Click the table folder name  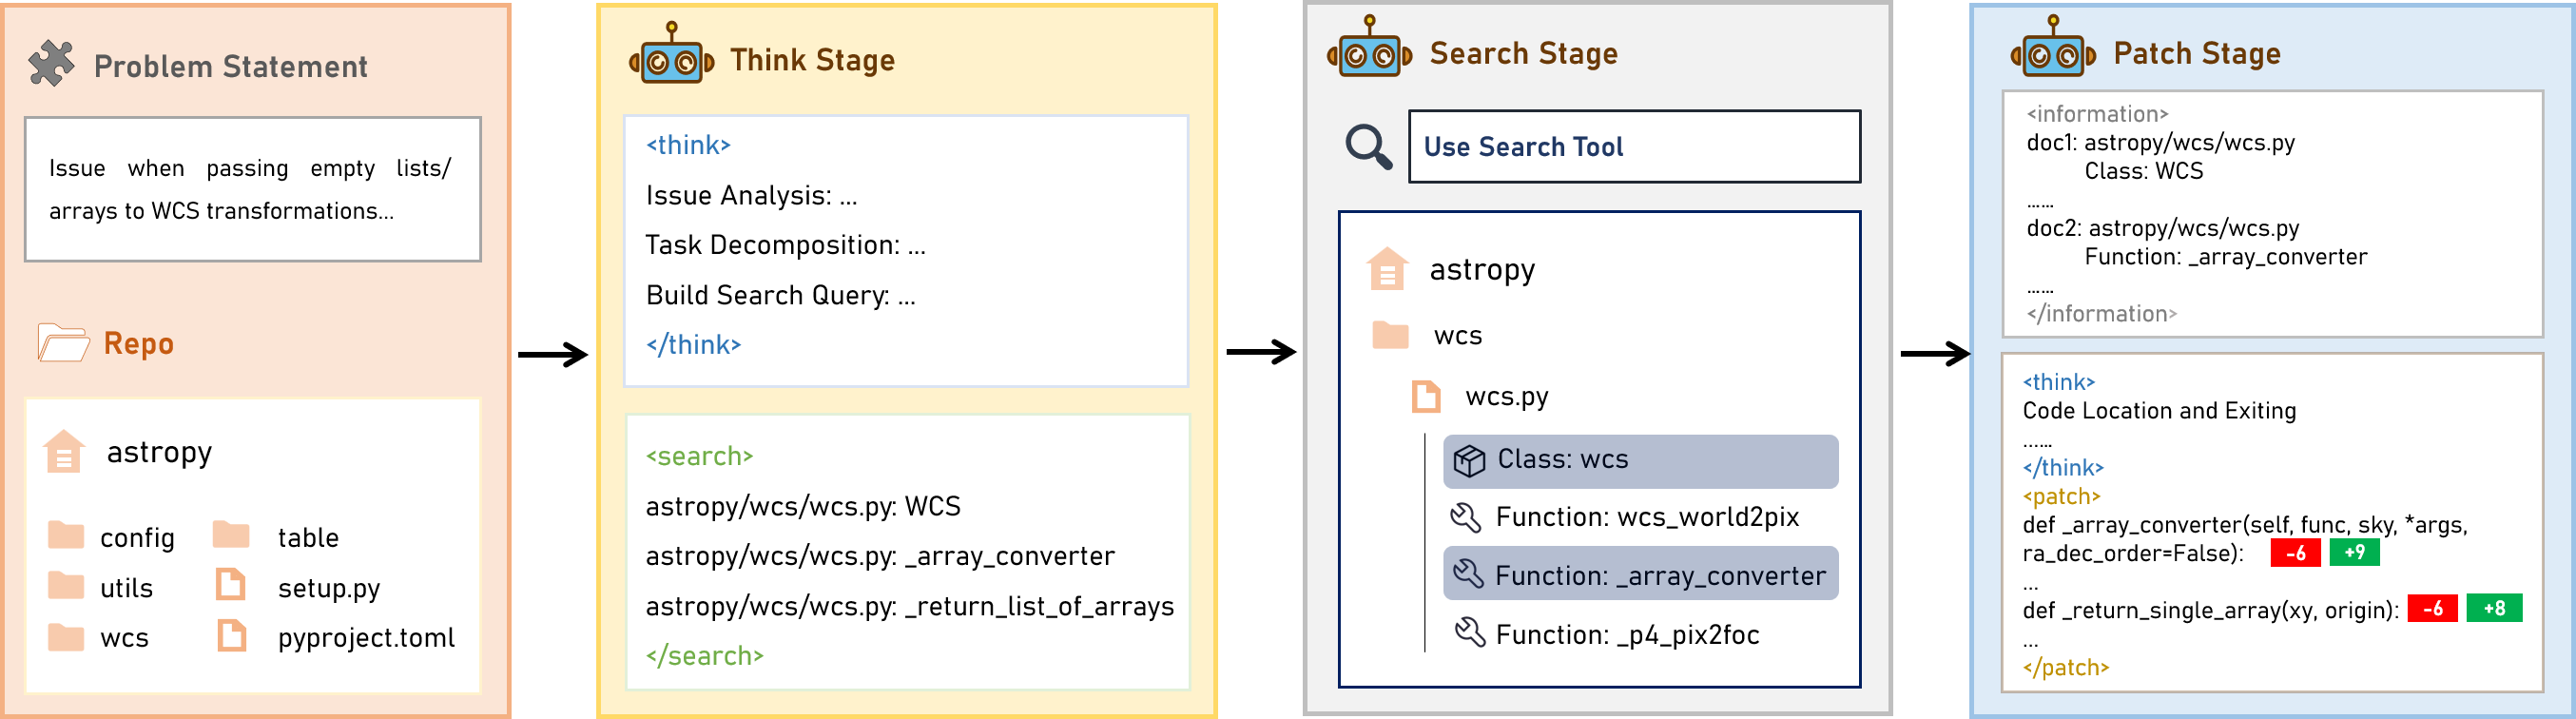pos(308,537)
